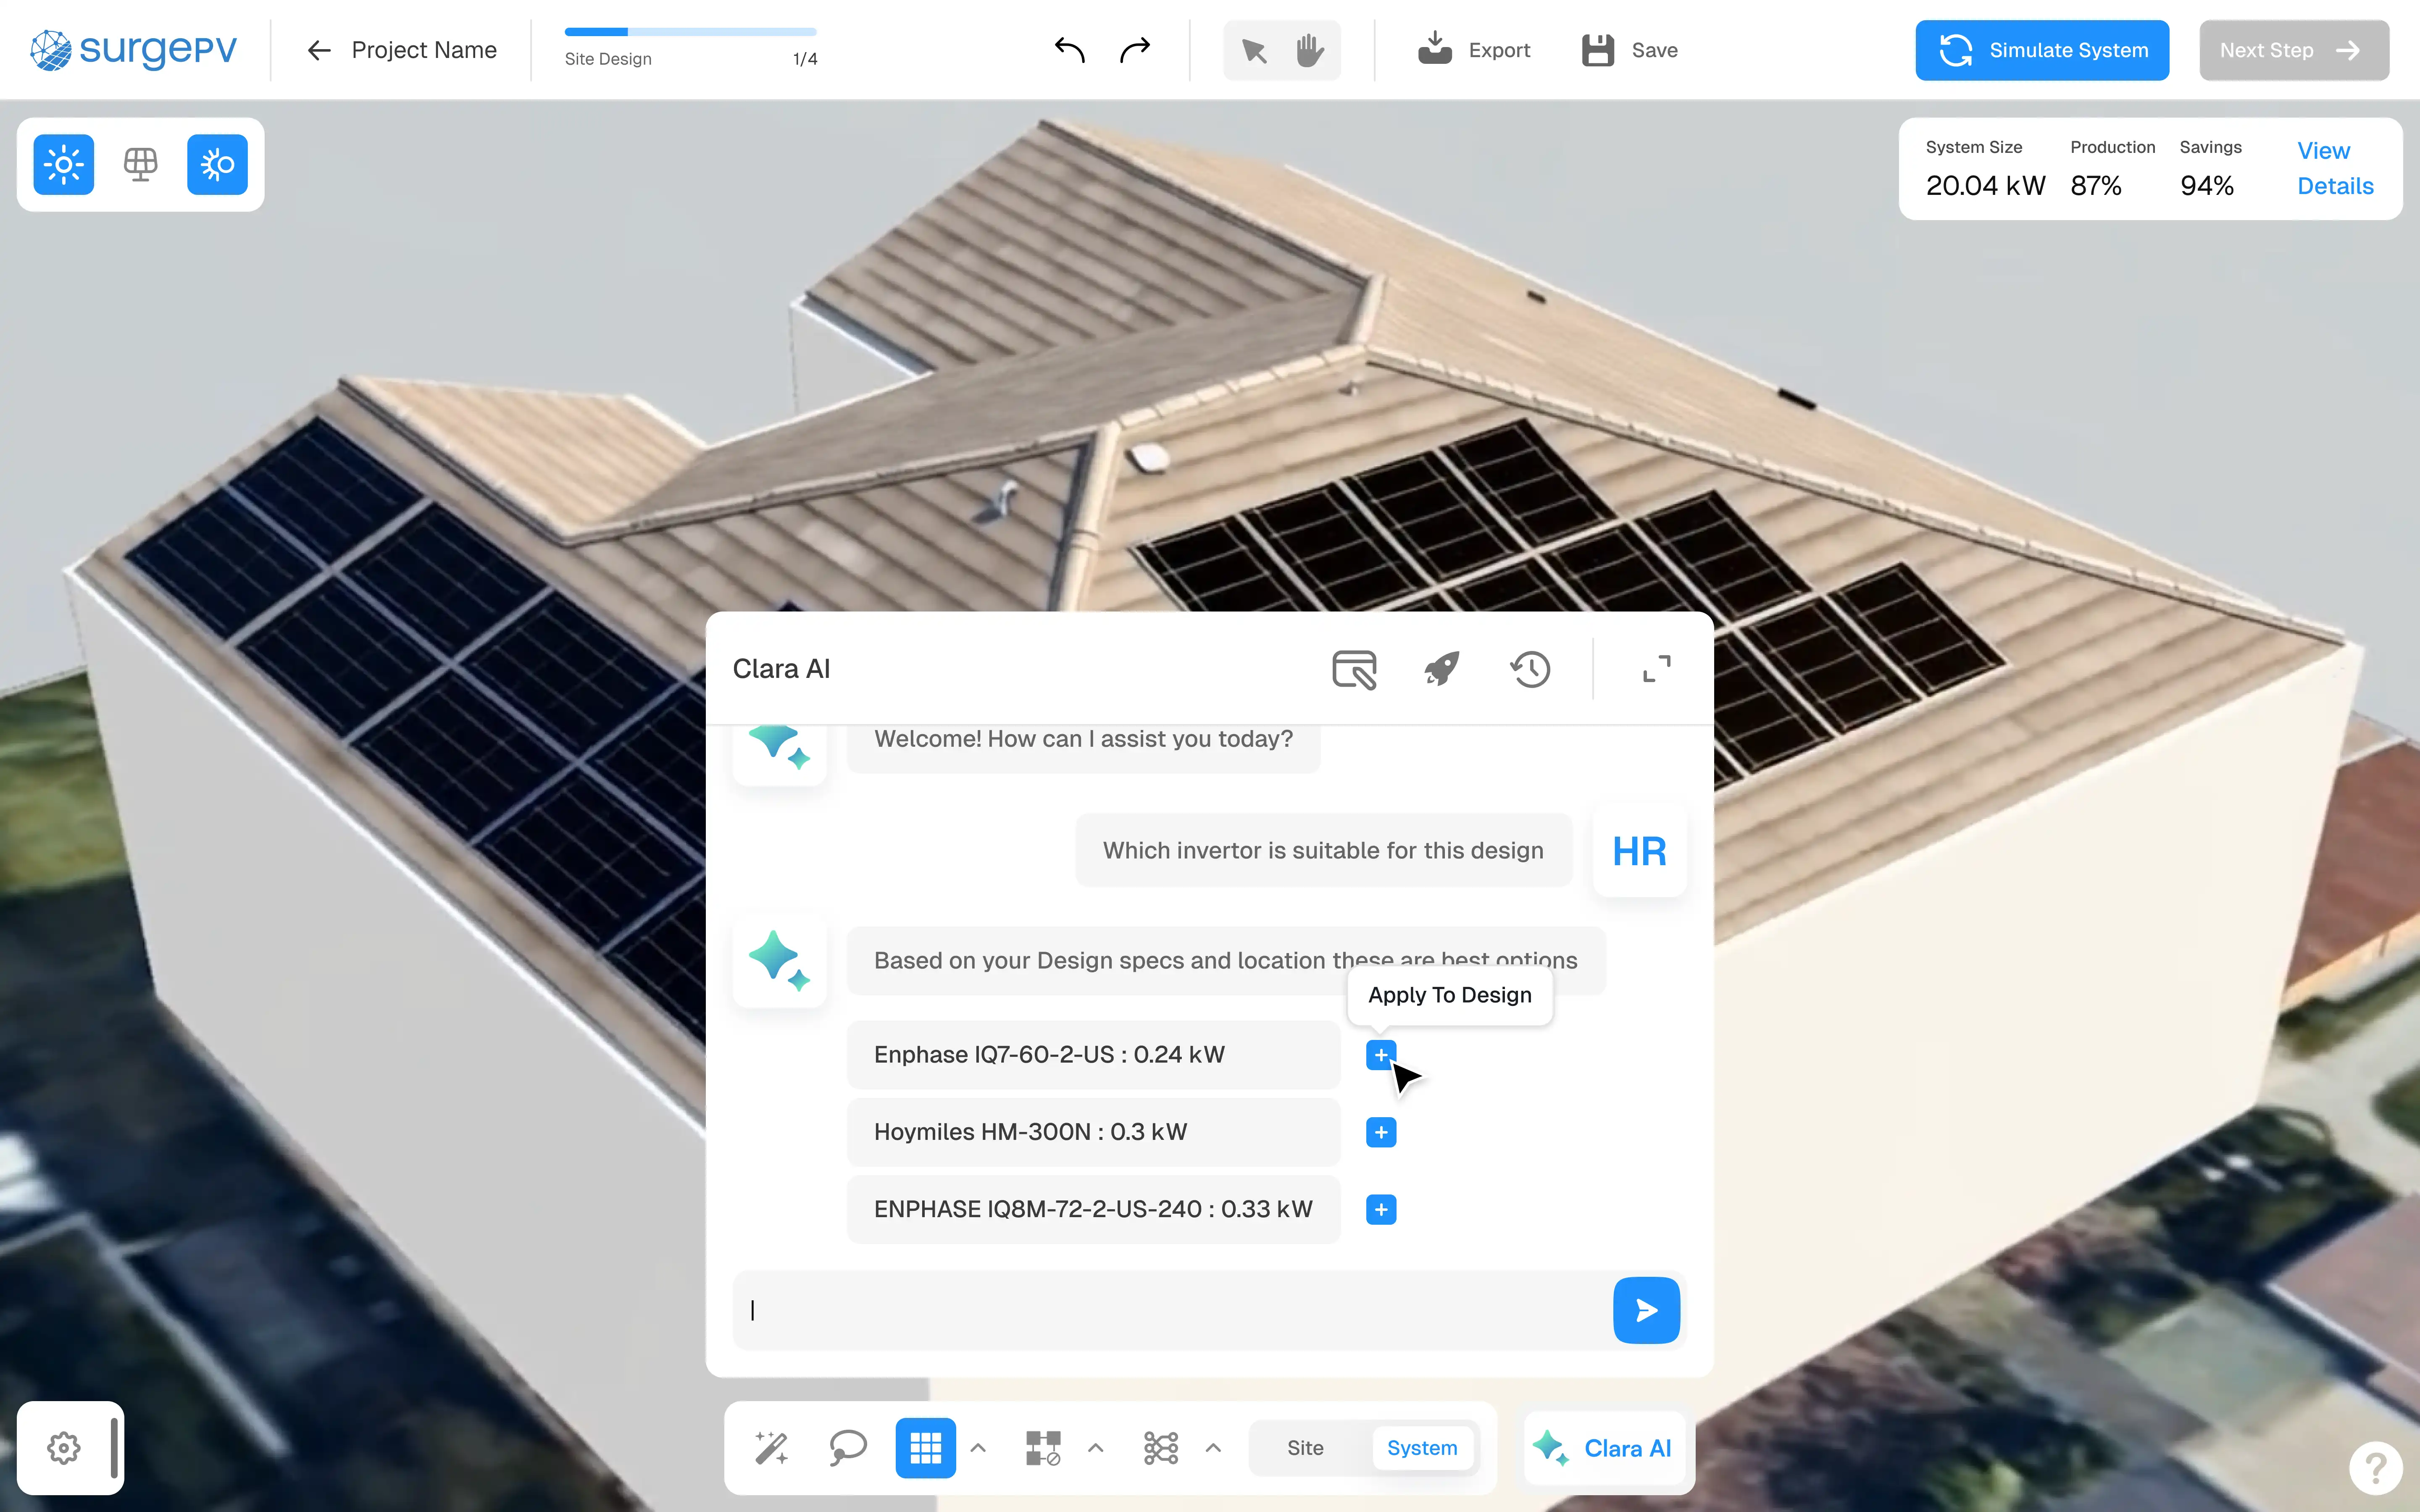Image resolution: width=2420 pixels, height=1512 pixels.
Task: Expand the stringing tool options
Action: [x=1213, y=1448]
